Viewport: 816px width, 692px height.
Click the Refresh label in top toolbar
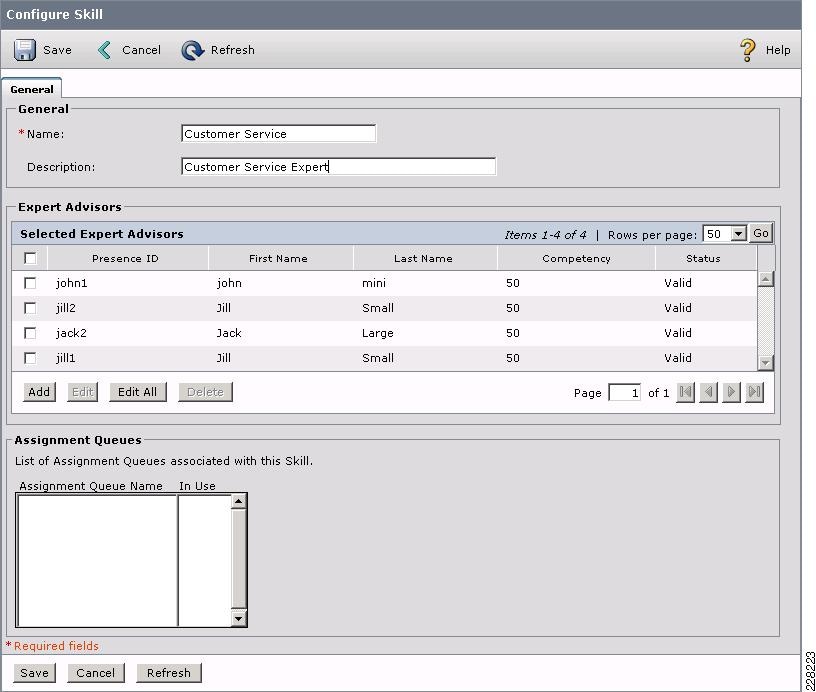[233, 50]
